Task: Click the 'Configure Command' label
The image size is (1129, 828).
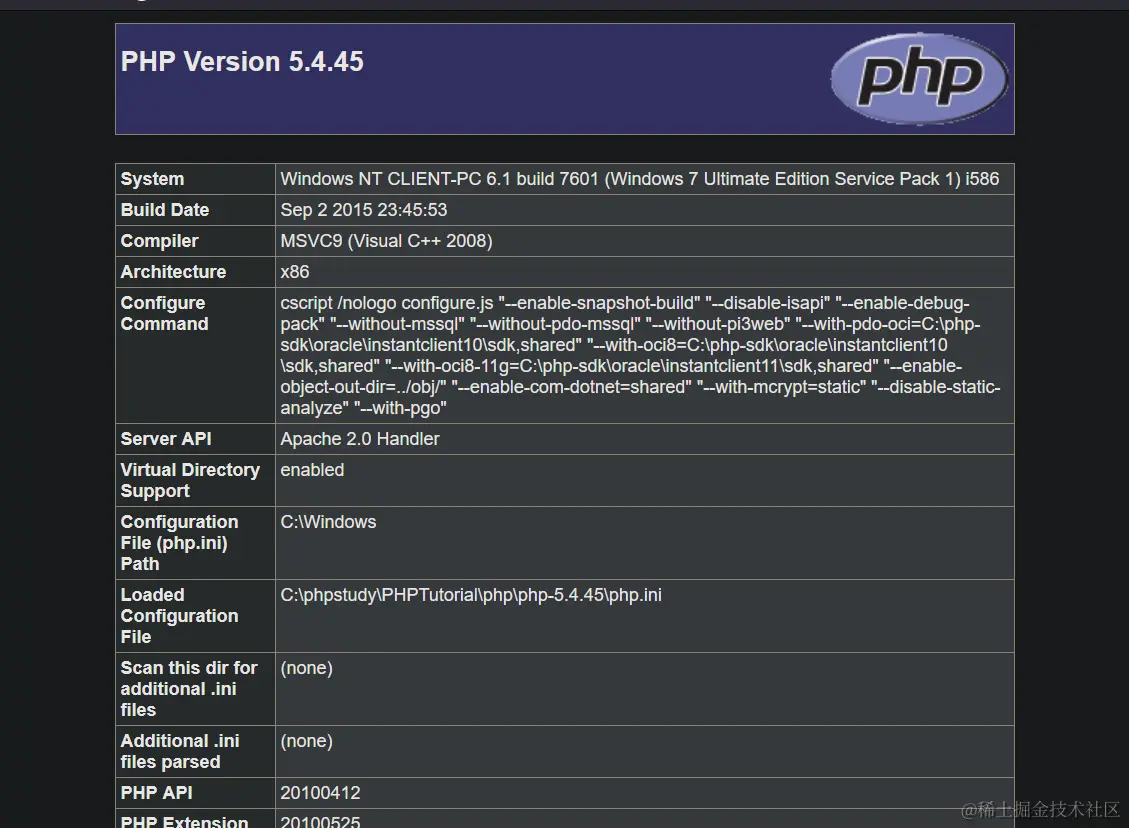Action: pyautogui.click(x=164, y=313)
